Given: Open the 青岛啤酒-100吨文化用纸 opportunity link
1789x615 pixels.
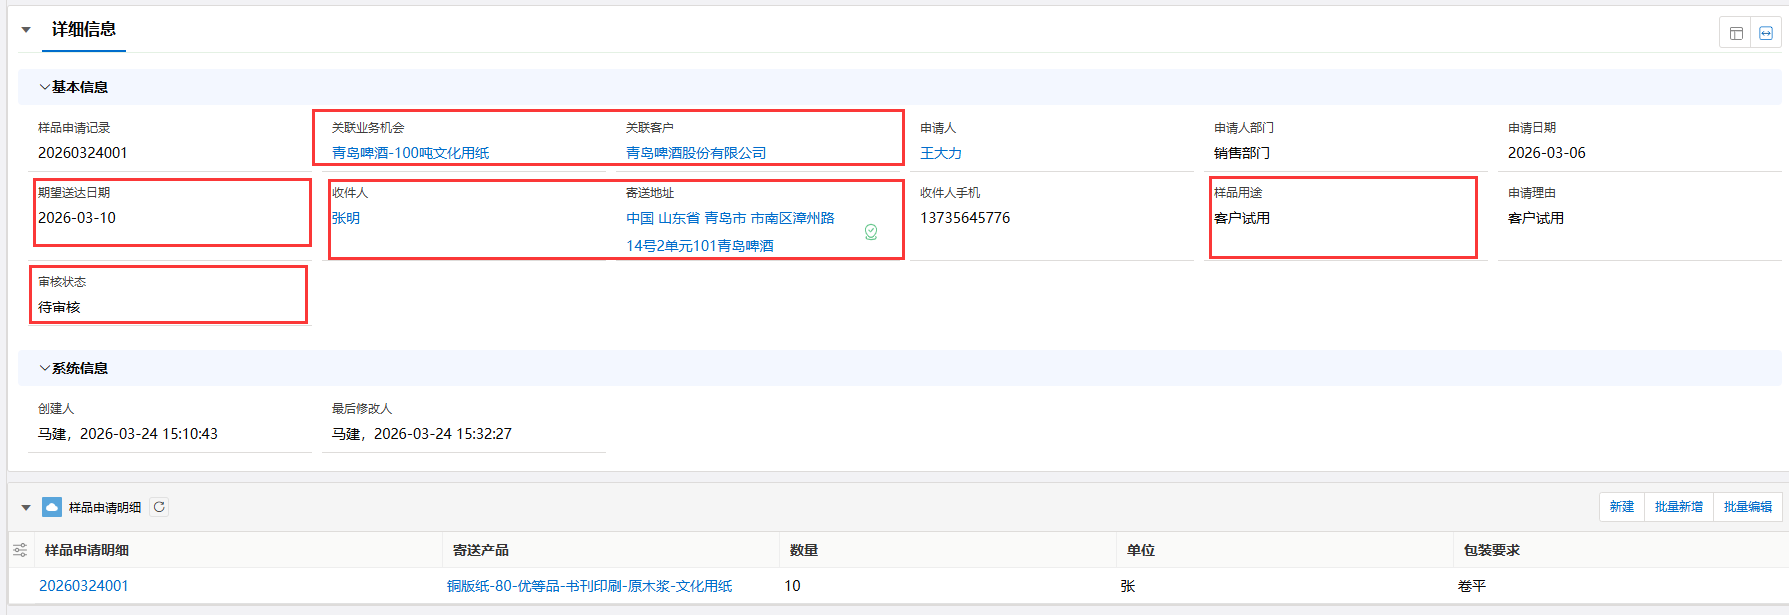Looking at the screenshot, I should coord(410,153).
